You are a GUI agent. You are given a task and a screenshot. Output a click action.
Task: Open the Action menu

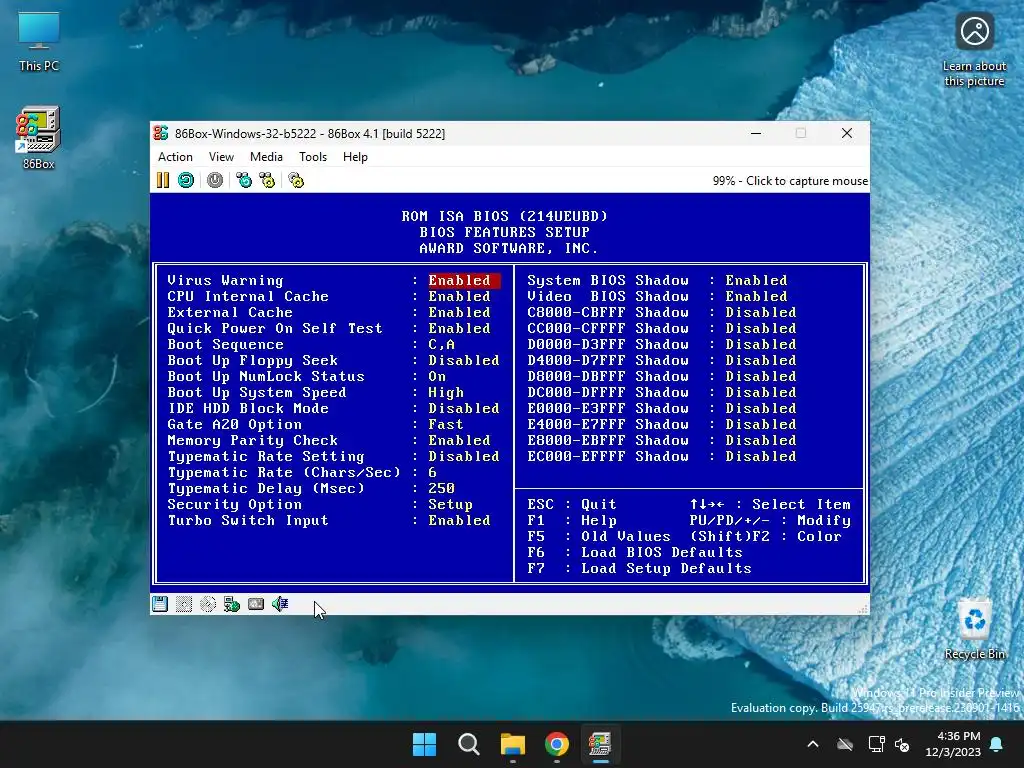[175, 157]
